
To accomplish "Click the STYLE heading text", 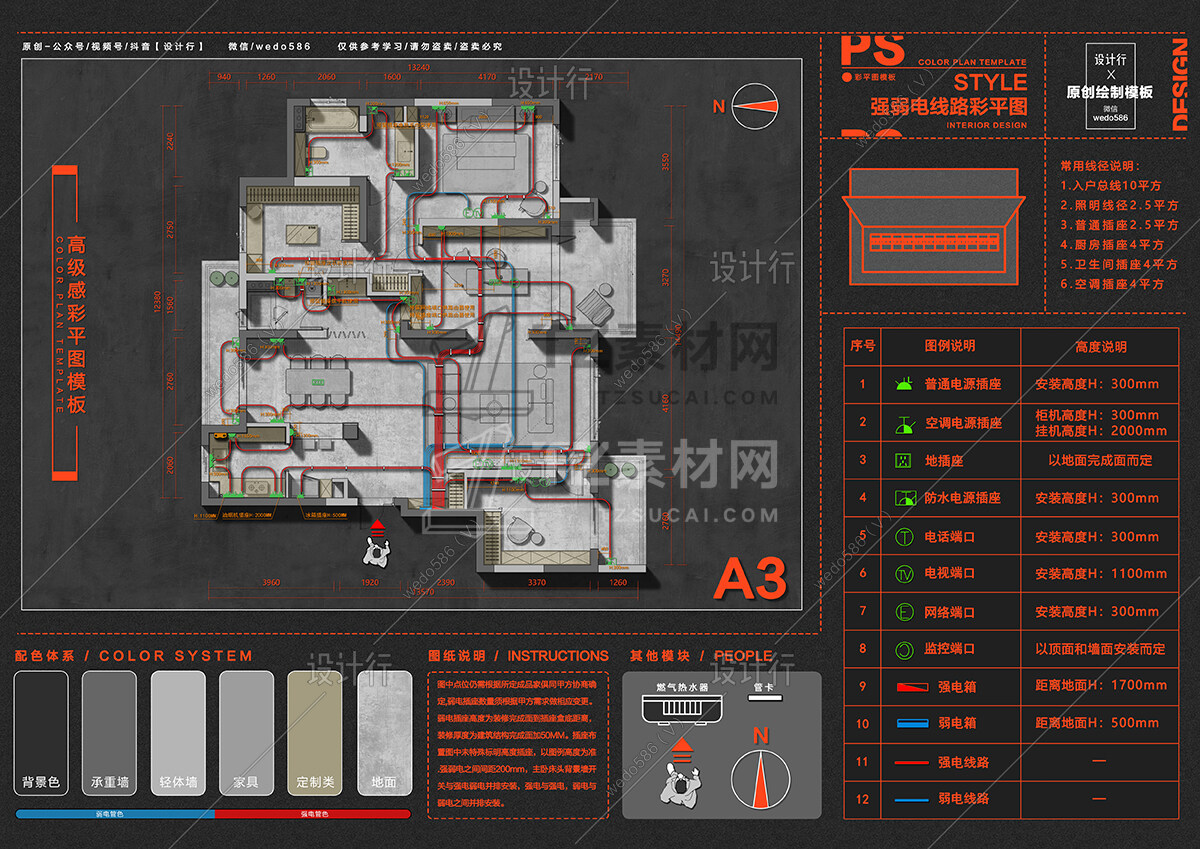I will pos(990,82).
